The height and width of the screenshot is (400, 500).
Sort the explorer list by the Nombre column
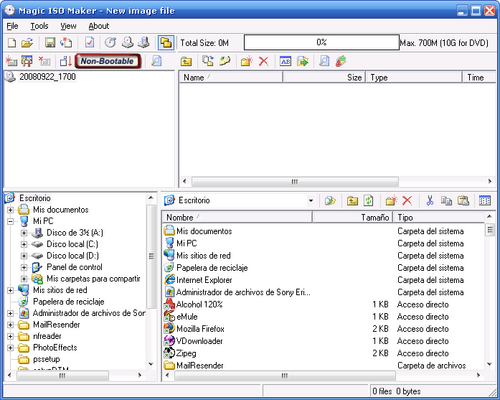(237, 217)
